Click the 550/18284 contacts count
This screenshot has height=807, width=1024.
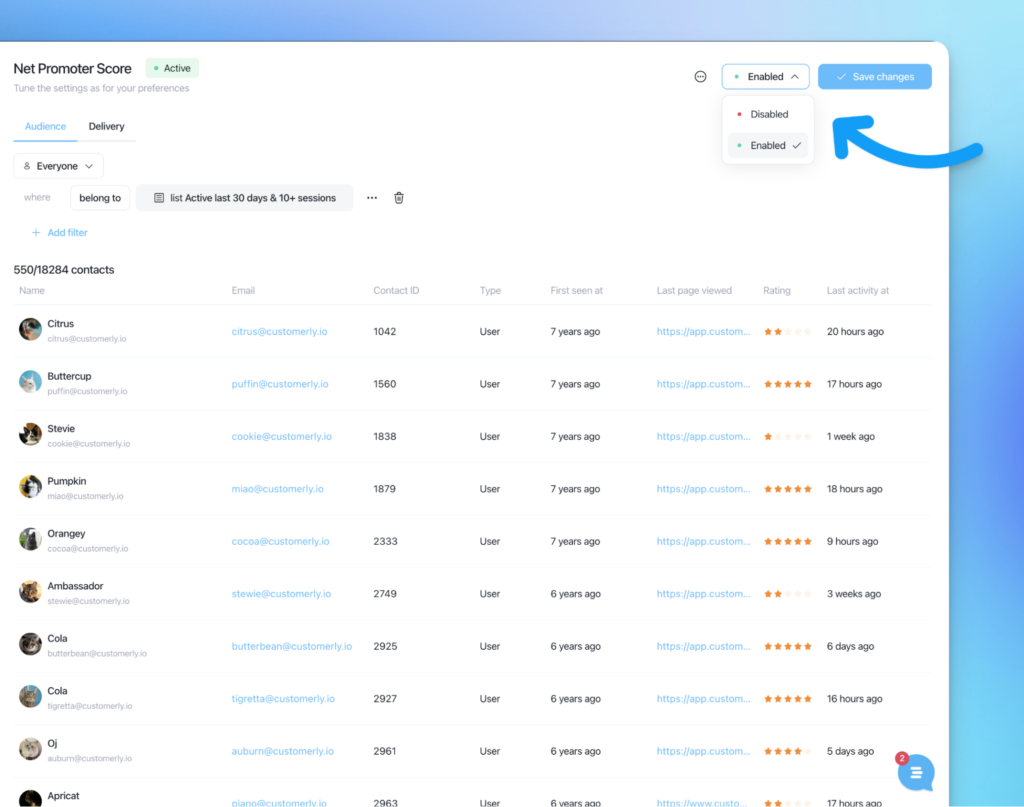point(64,270)
